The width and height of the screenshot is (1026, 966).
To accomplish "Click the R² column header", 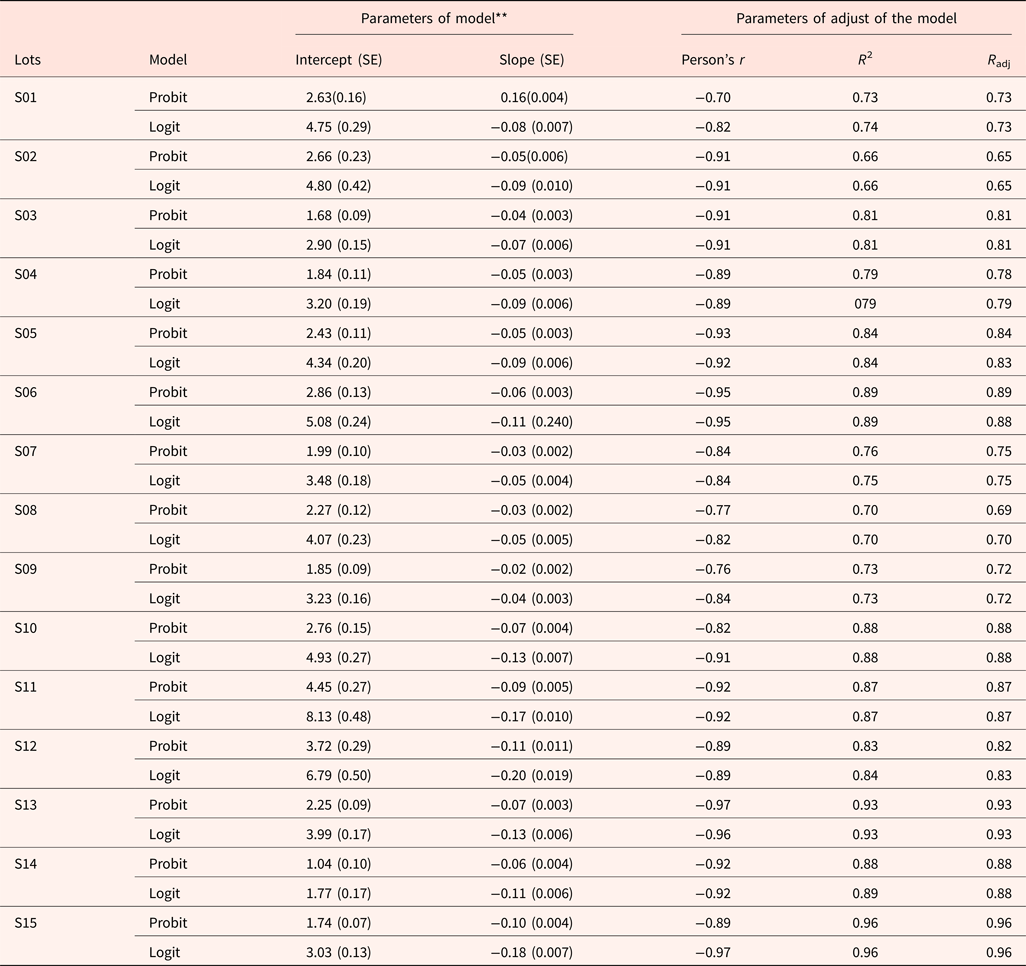I will (866, 60).
